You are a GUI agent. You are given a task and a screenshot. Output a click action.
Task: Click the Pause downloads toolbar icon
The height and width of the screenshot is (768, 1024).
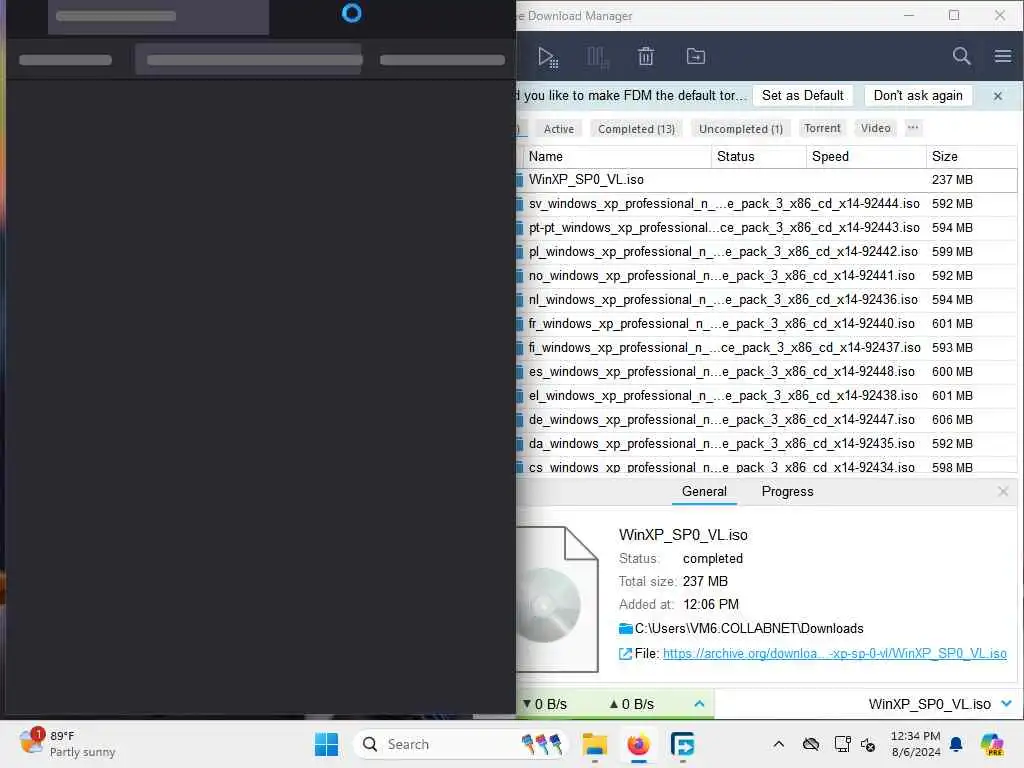coord(598,57)
